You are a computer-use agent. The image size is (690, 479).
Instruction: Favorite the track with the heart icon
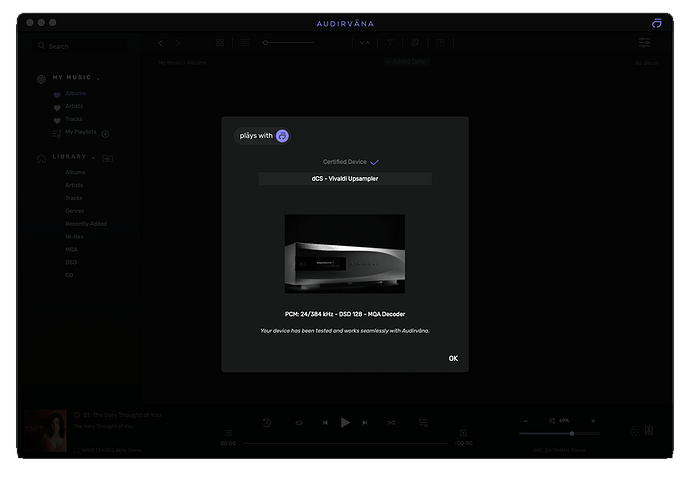77,415
